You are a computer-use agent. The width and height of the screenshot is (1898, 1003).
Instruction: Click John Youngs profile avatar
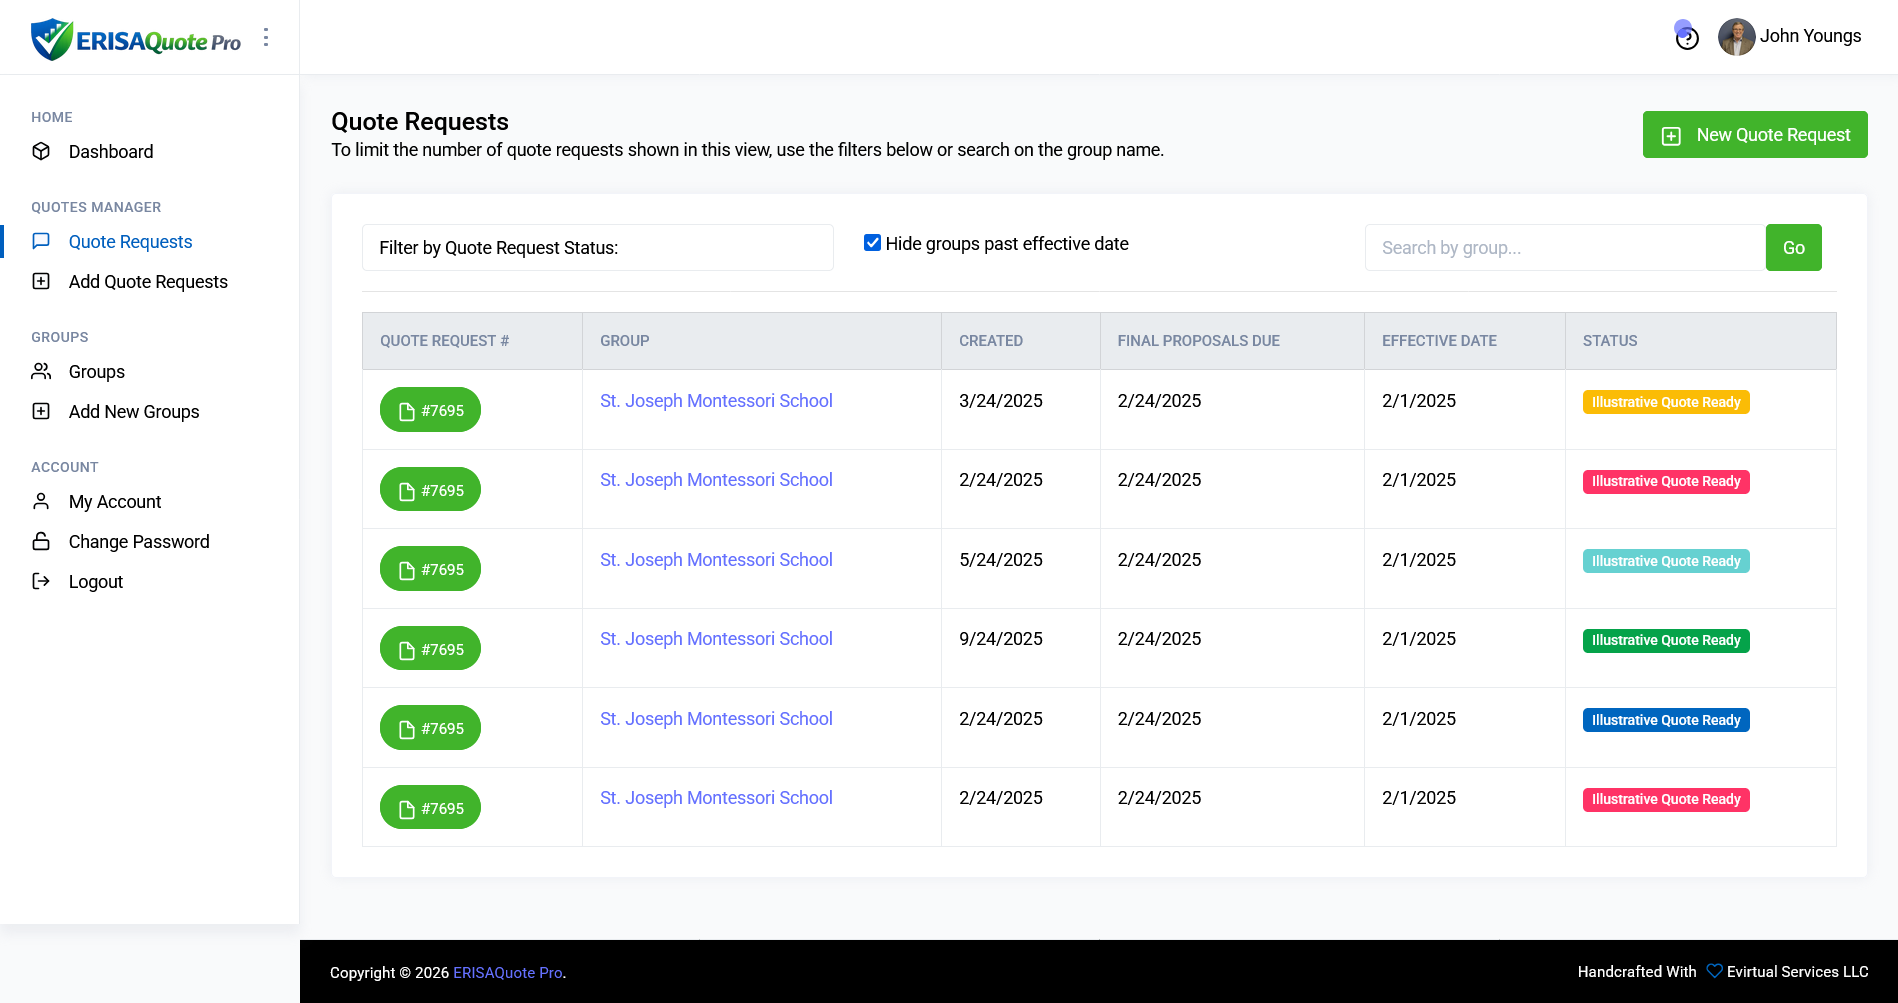(1736, 37)
